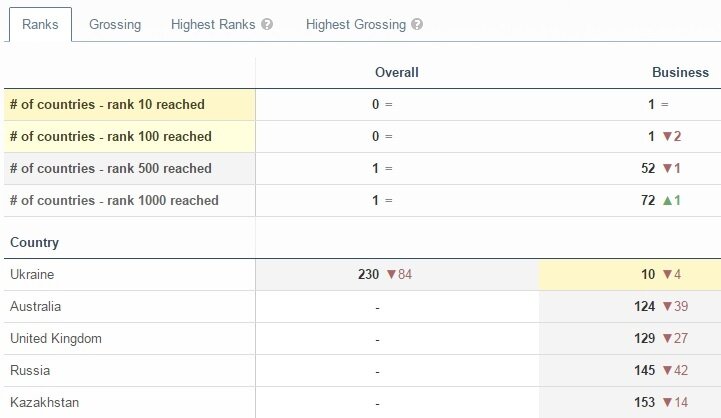Click help icon beside Highest Ranks

pos(267,24)
